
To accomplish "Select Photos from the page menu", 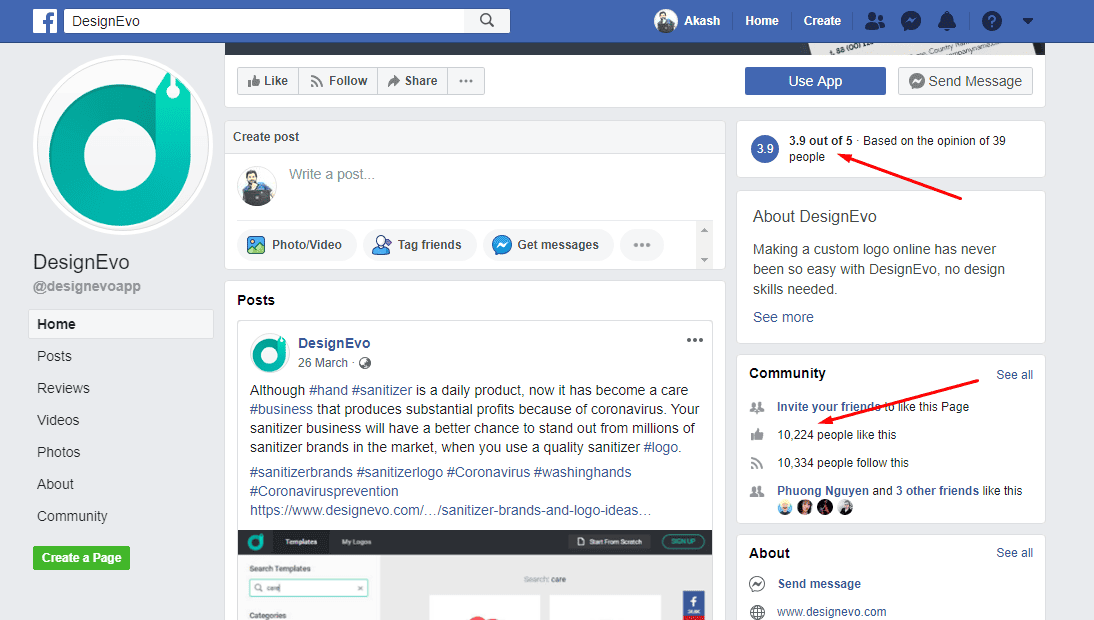I will click(x=58, y=452).
